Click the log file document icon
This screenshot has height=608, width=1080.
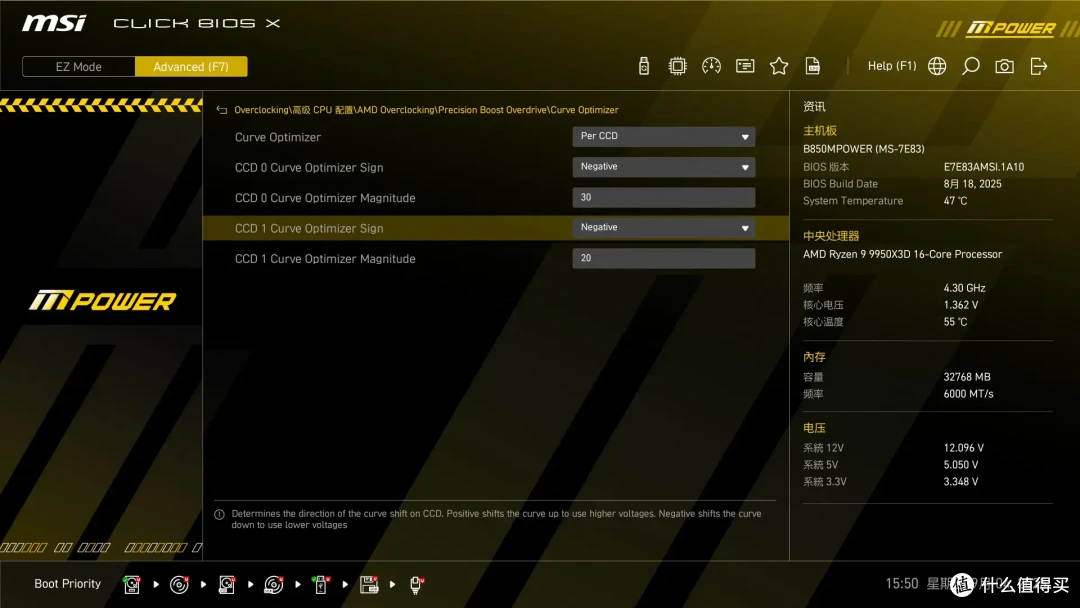coord(813,66)
